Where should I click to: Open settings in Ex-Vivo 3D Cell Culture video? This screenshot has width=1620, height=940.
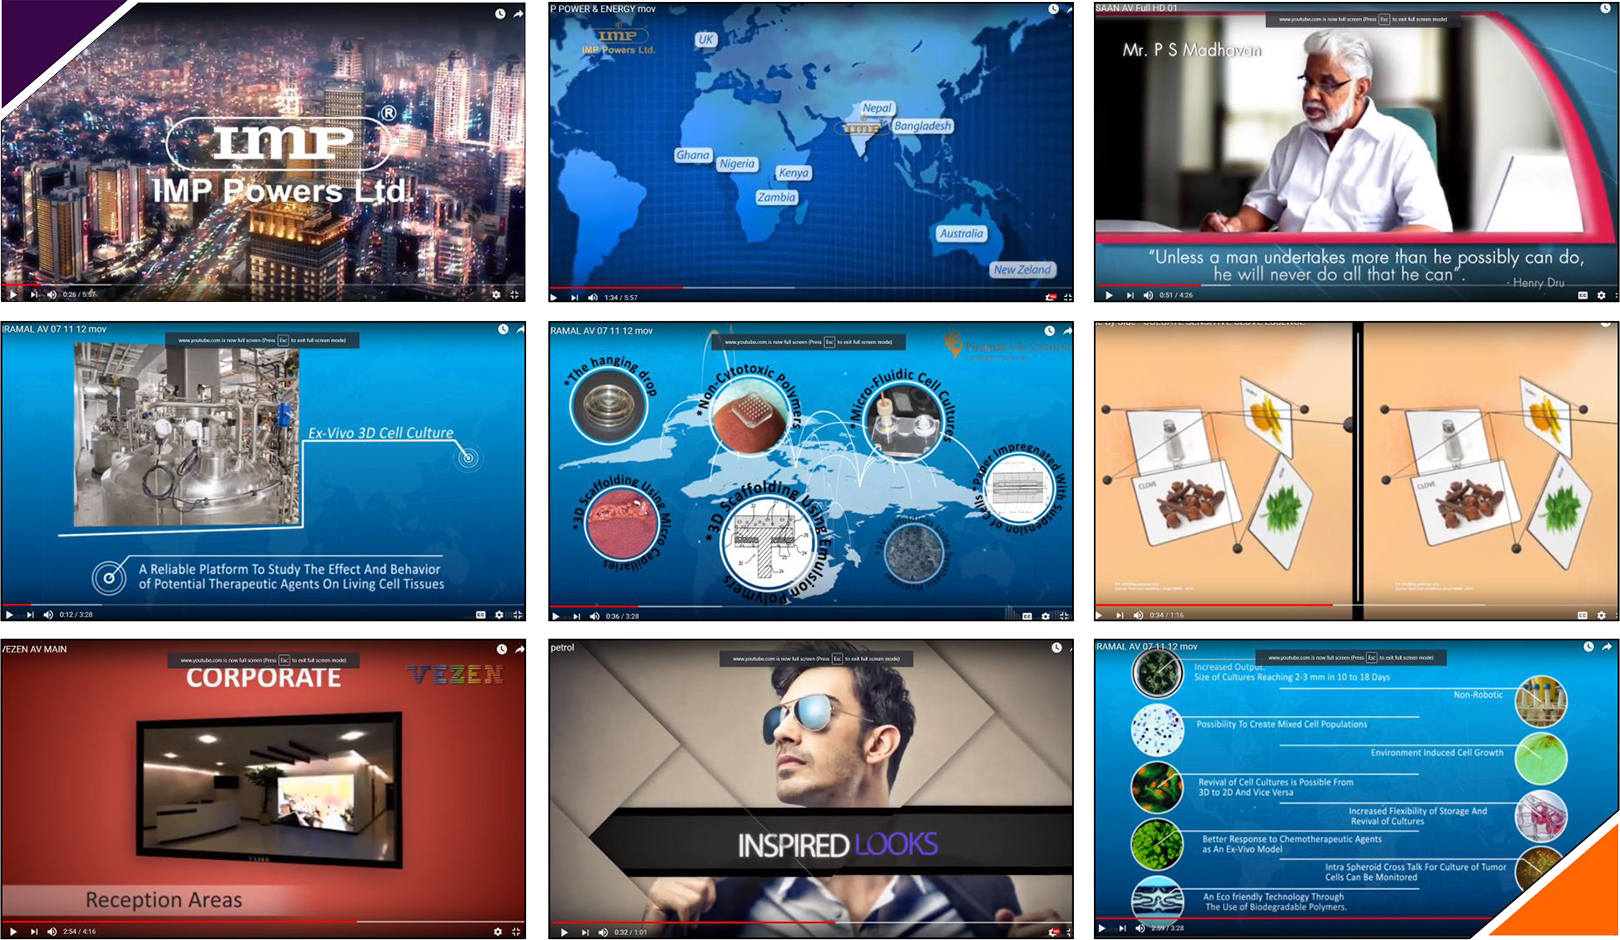click(499, 614)
